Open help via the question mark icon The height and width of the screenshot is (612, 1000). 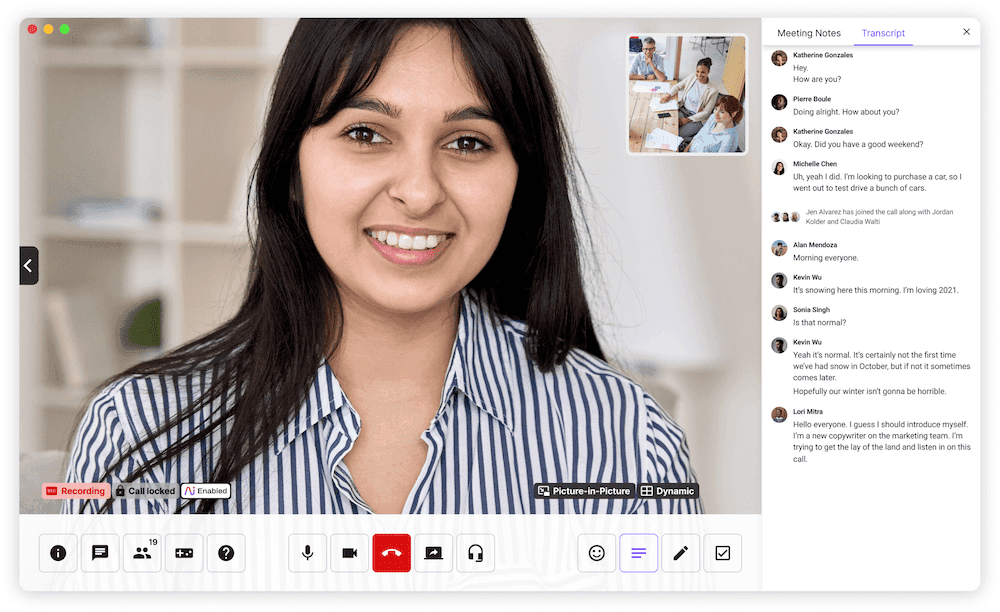pos(226,553)
